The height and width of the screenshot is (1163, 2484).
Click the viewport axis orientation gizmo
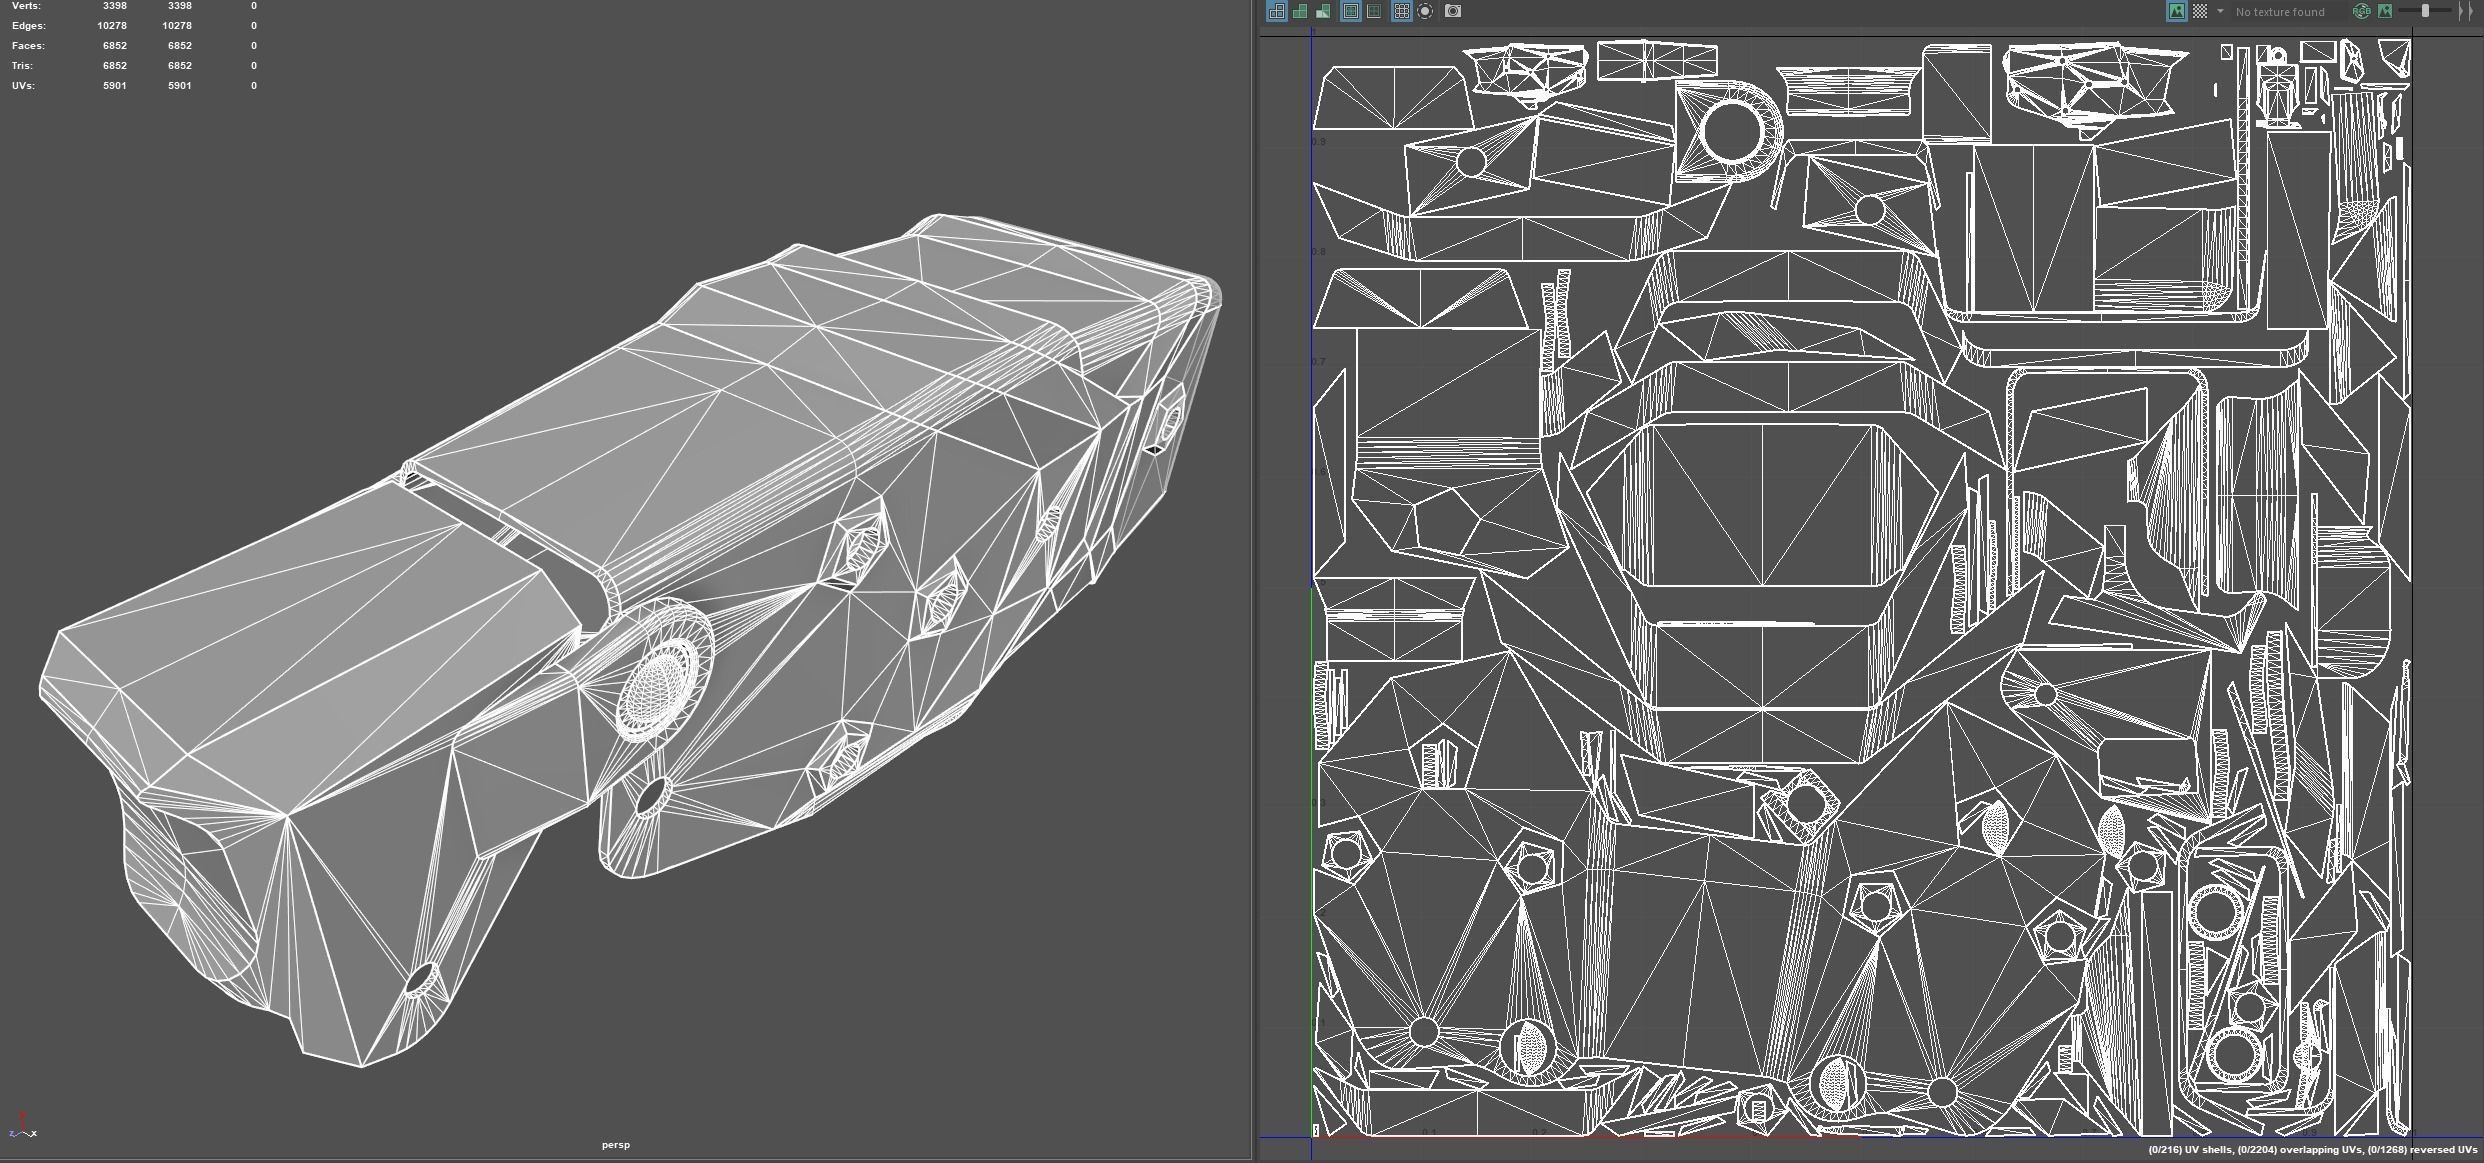[22, 1126]
